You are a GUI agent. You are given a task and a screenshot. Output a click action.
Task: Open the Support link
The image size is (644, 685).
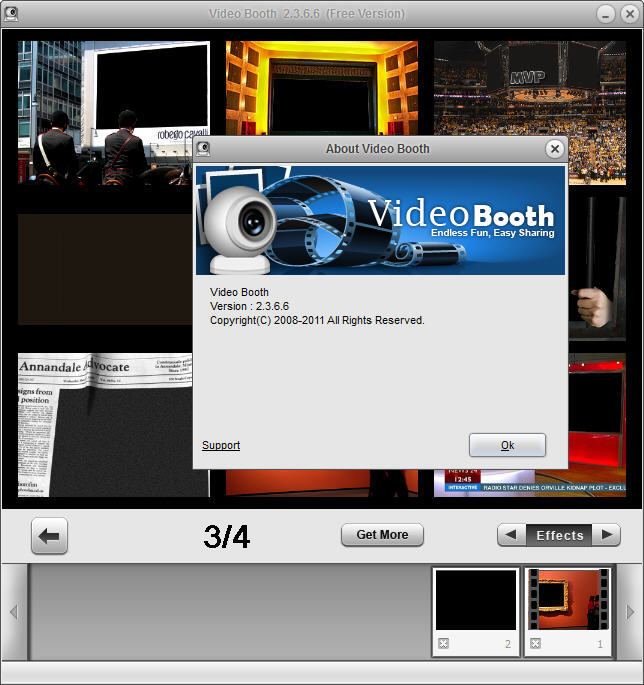(x=221, y=445)
